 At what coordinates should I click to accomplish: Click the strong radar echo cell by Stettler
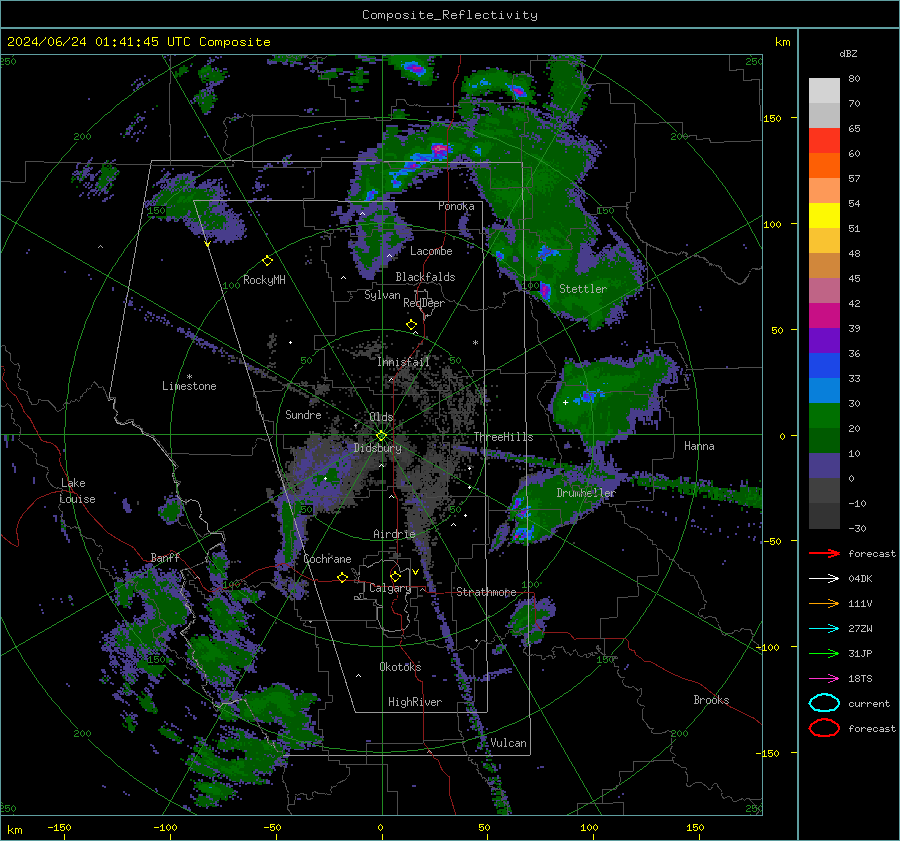(545, 290)
